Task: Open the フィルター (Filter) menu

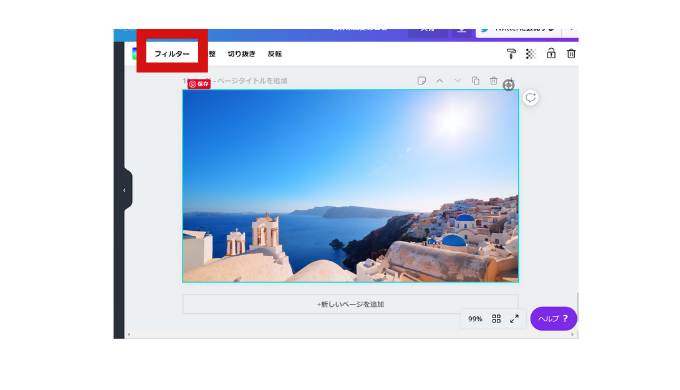Action: pyautogui.click(x=172, y=54)
